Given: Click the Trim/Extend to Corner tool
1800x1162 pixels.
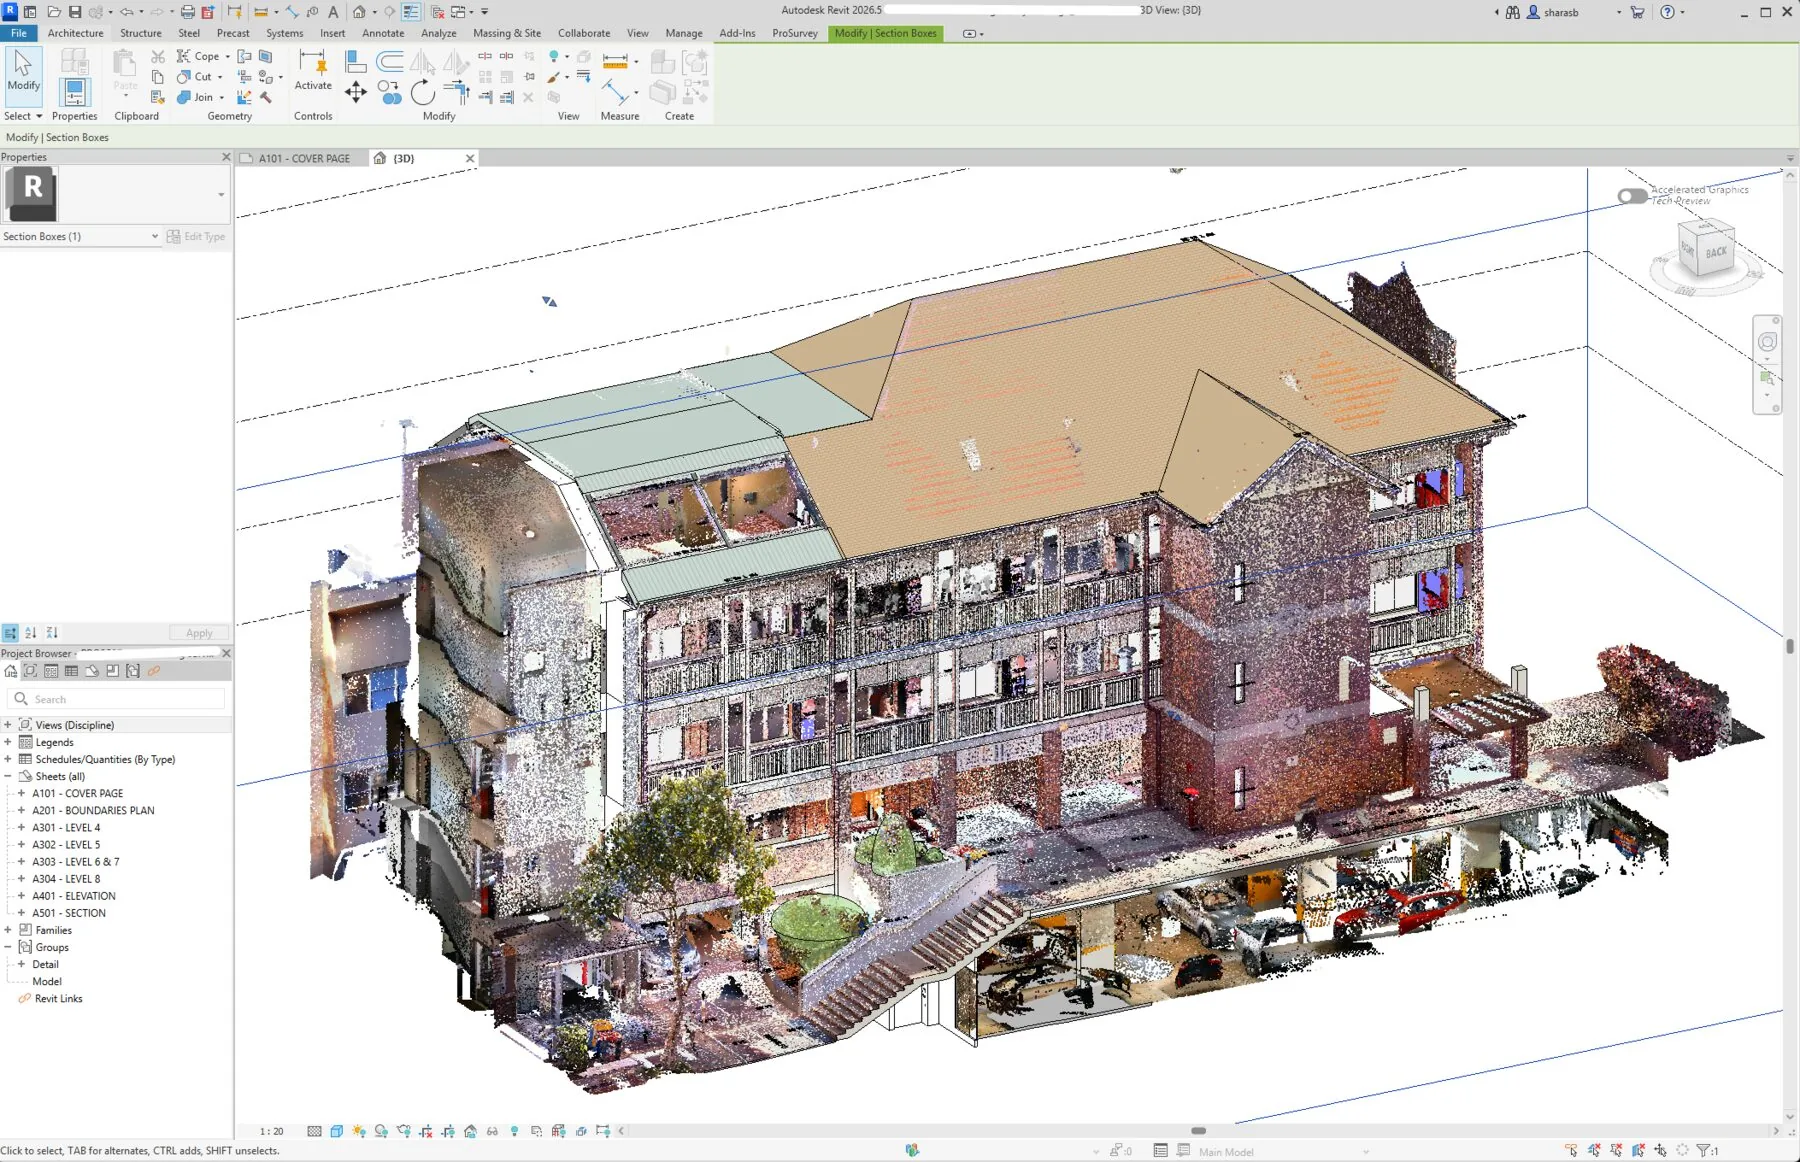Looking at the screenshot, I should point(457,93).
